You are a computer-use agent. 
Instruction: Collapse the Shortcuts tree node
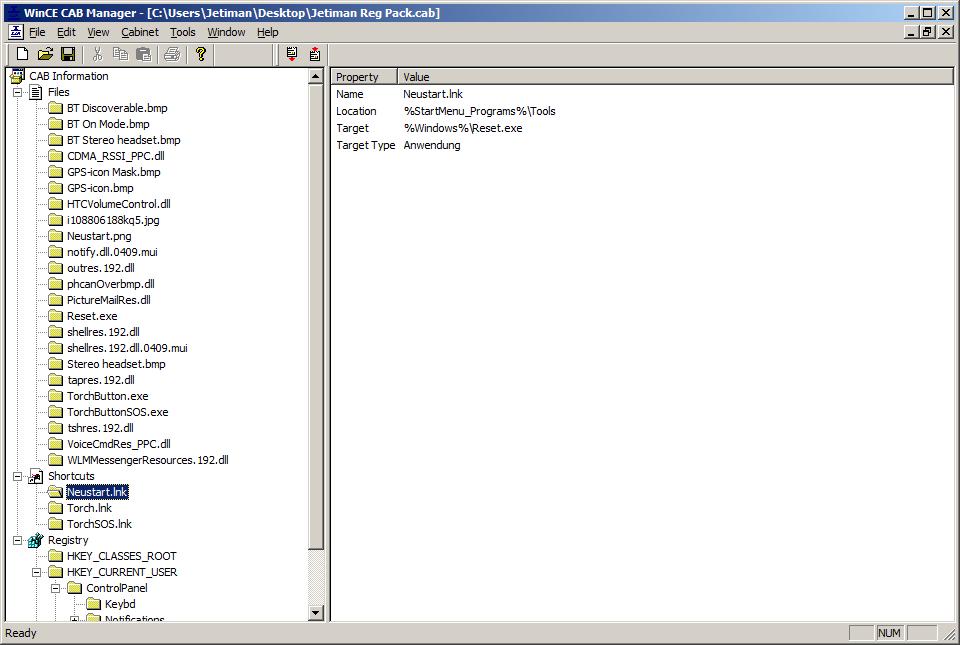point(18,476)
